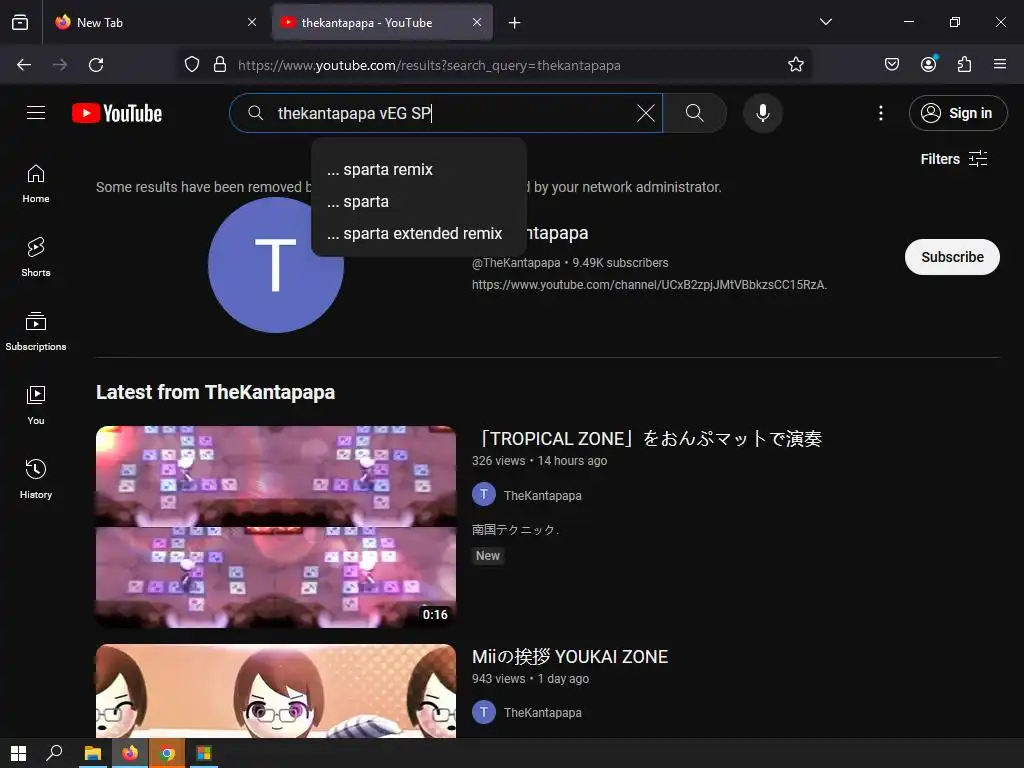Viewport: 1024px width, 768px height.
Task: Click TheKantapapa name under TROPICAL ZONE video
Action: click(542, 496)
